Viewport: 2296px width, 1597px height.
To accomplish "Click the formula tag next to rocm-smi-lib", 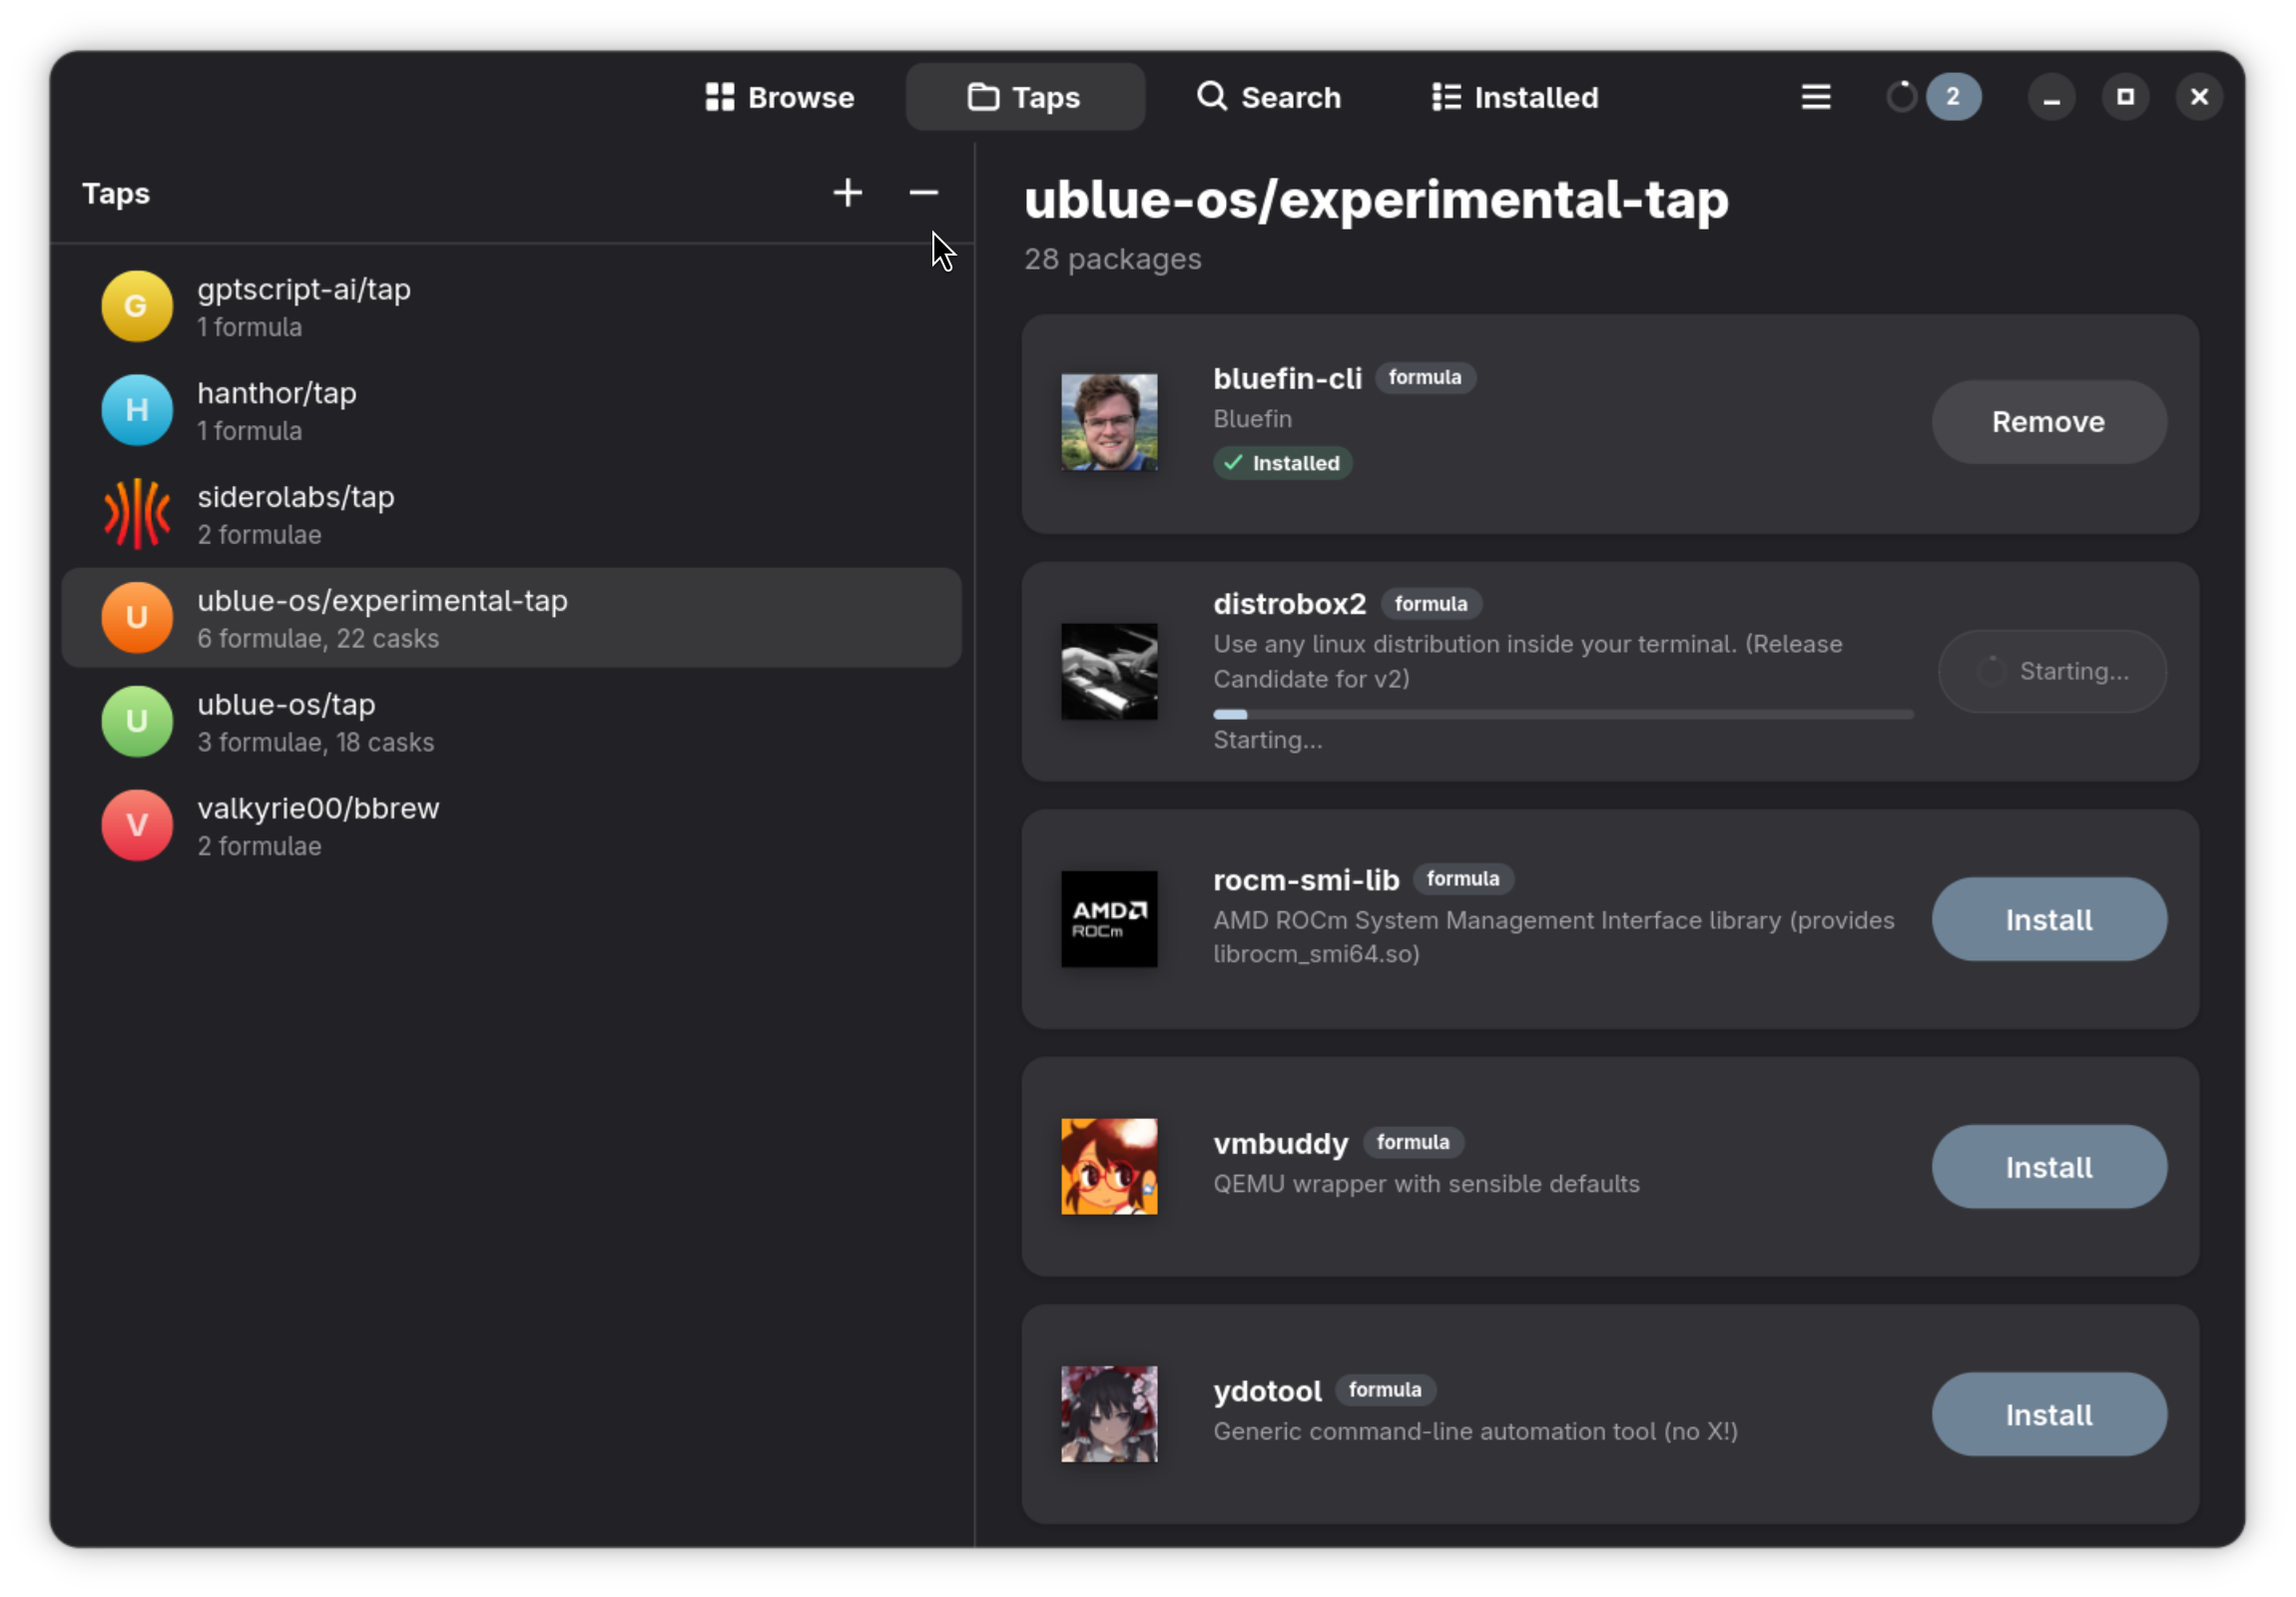I will (1463, 879).
